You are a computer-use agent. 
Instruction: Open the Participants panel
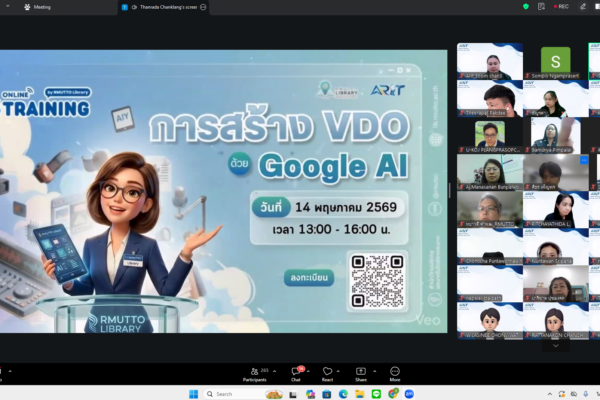pyautogui.click(x=255, y=374)
